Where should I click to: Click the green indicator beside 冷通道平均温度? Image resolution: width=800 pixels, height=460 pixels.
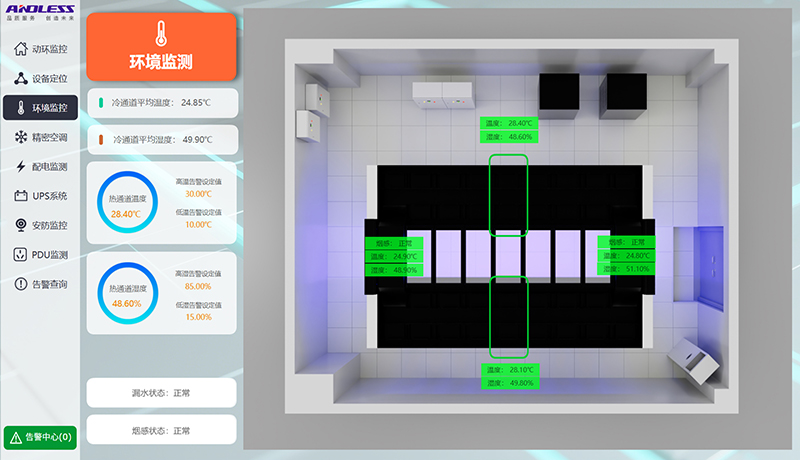[100, 102]
